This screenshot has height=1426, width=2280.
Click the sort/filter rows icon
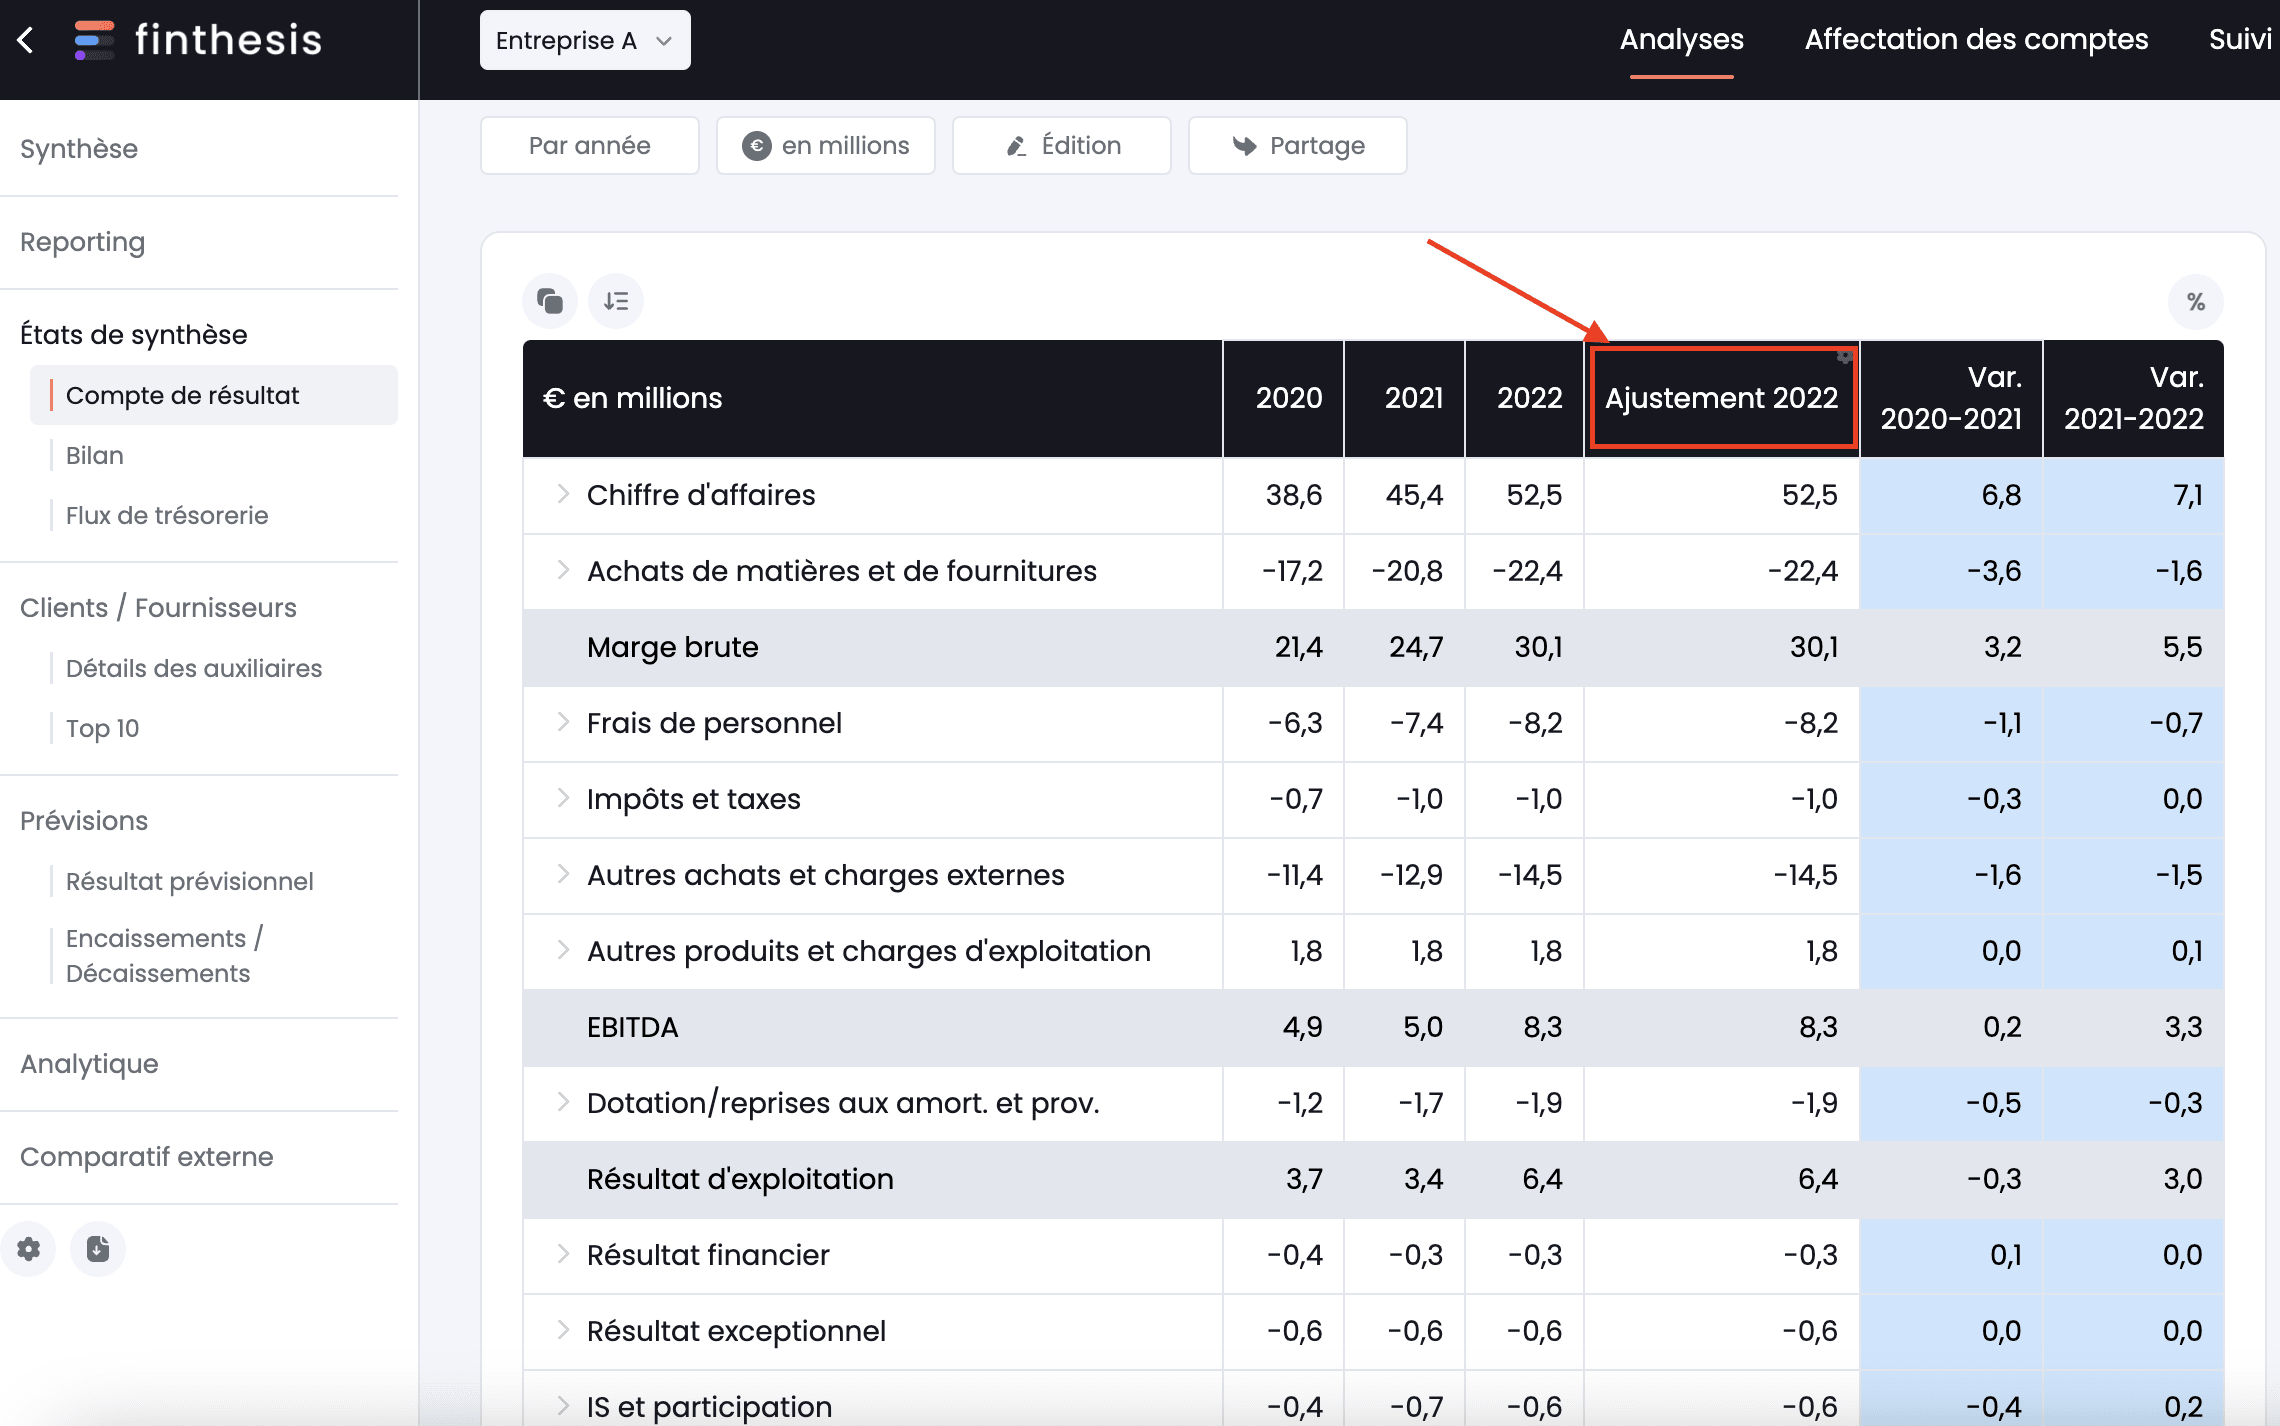click(616, 301)
